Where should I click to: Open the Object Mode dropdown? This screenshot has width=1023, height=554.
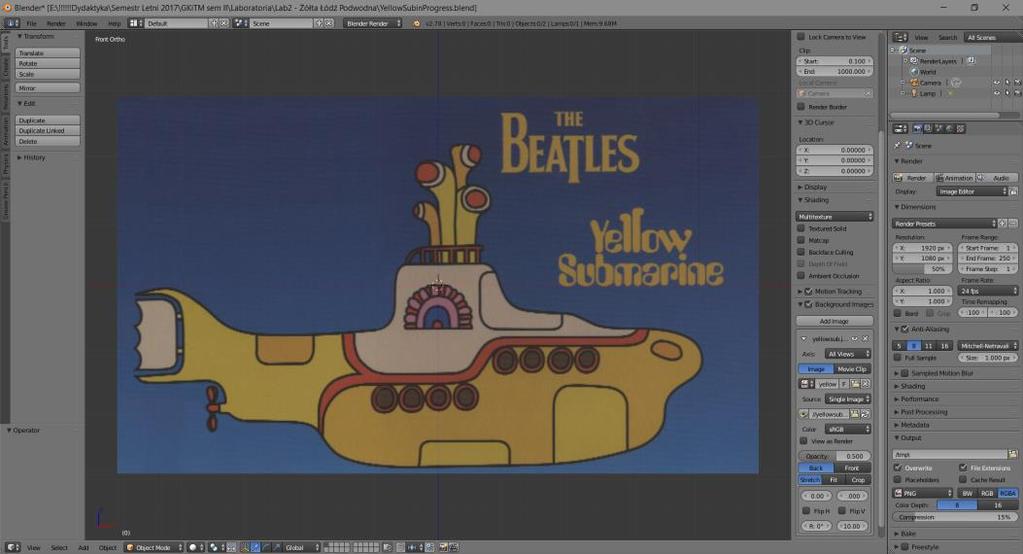(x=153, y=547)
